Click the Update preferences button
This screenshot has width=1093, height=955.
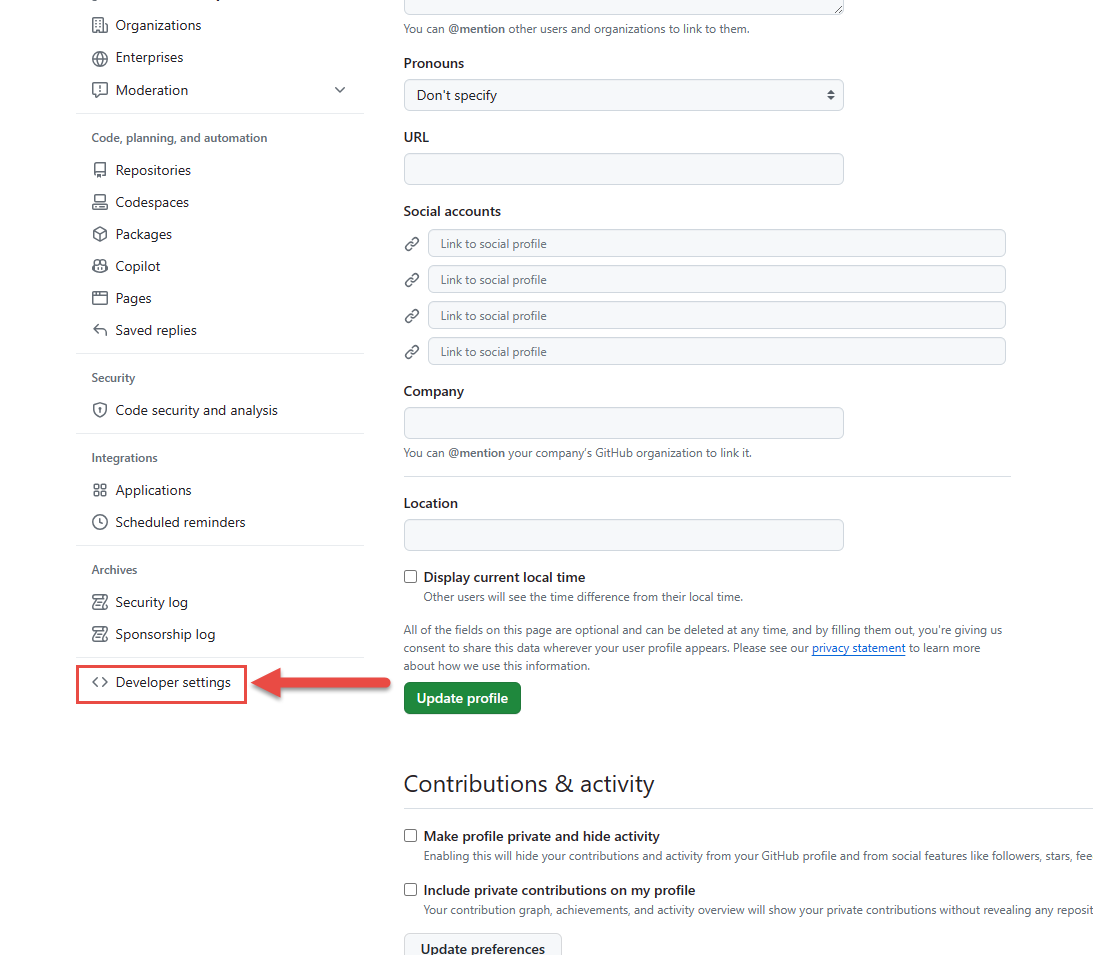(x=482, y=948)
